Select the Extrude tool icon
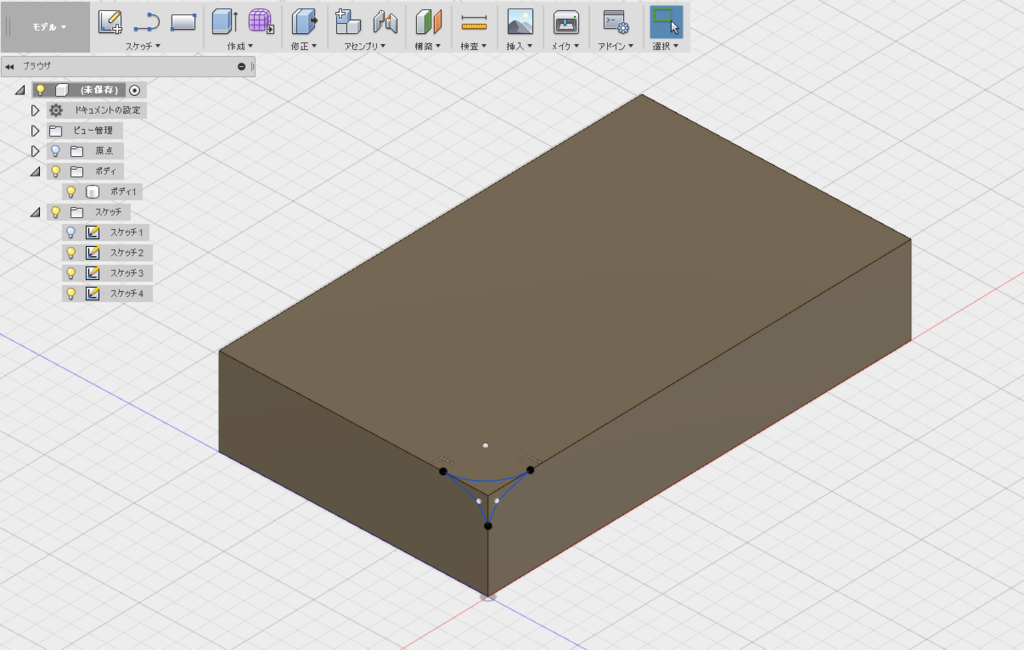The image size is (1024, 650). [x=225, y=22]
